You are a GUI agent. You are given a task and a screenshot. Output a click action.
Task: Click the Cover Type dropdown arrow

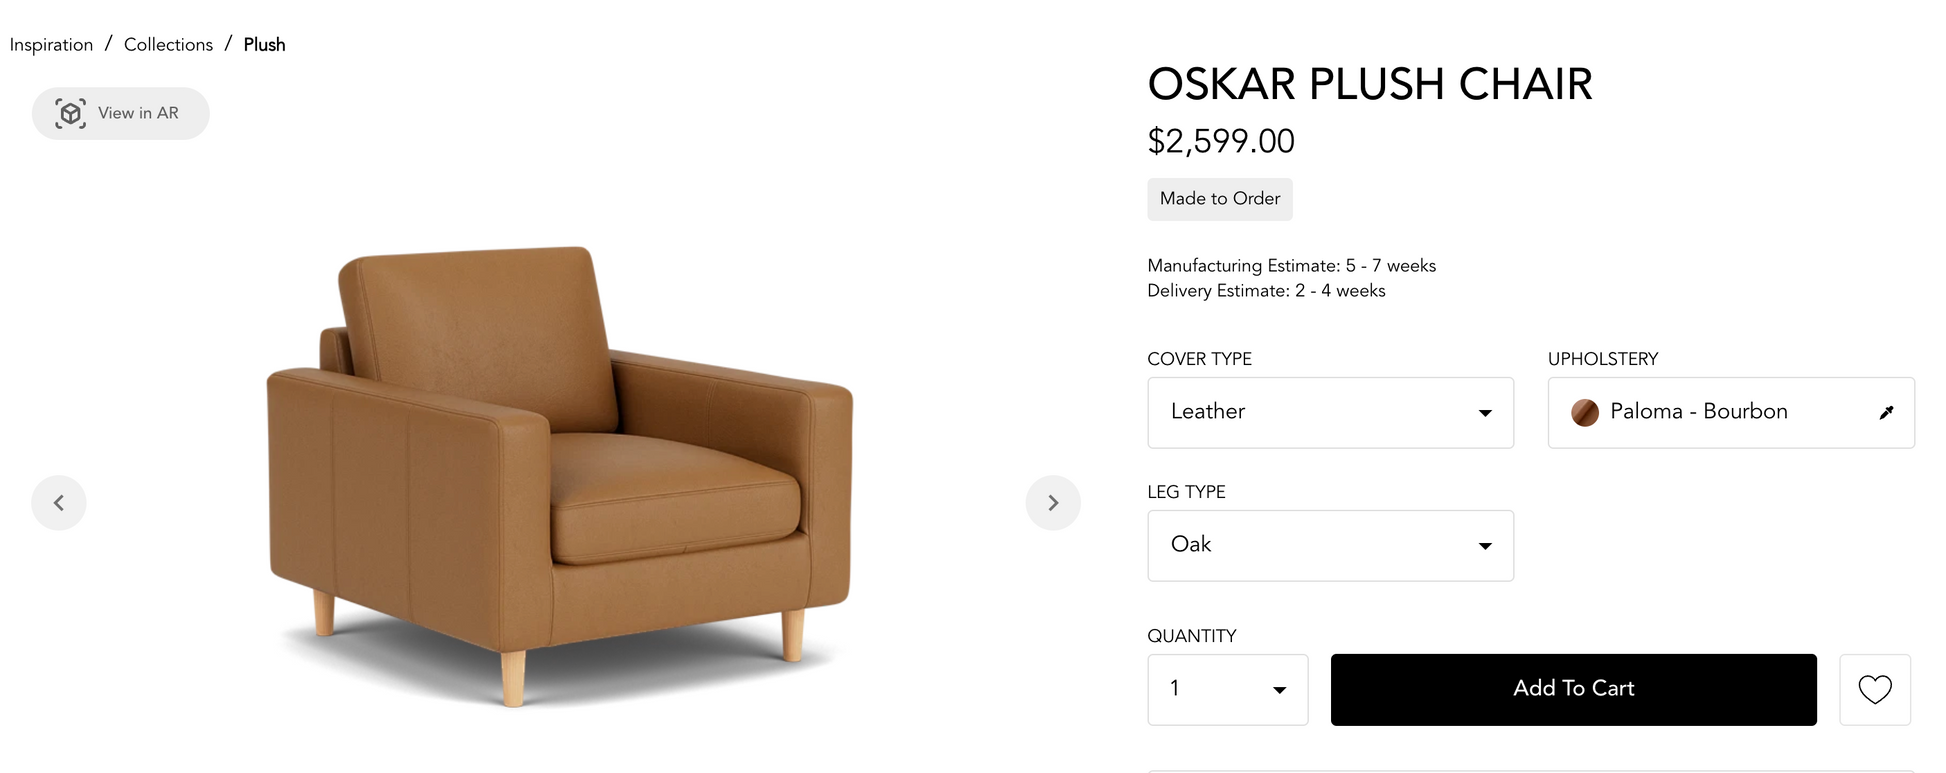pos(1485,413)
